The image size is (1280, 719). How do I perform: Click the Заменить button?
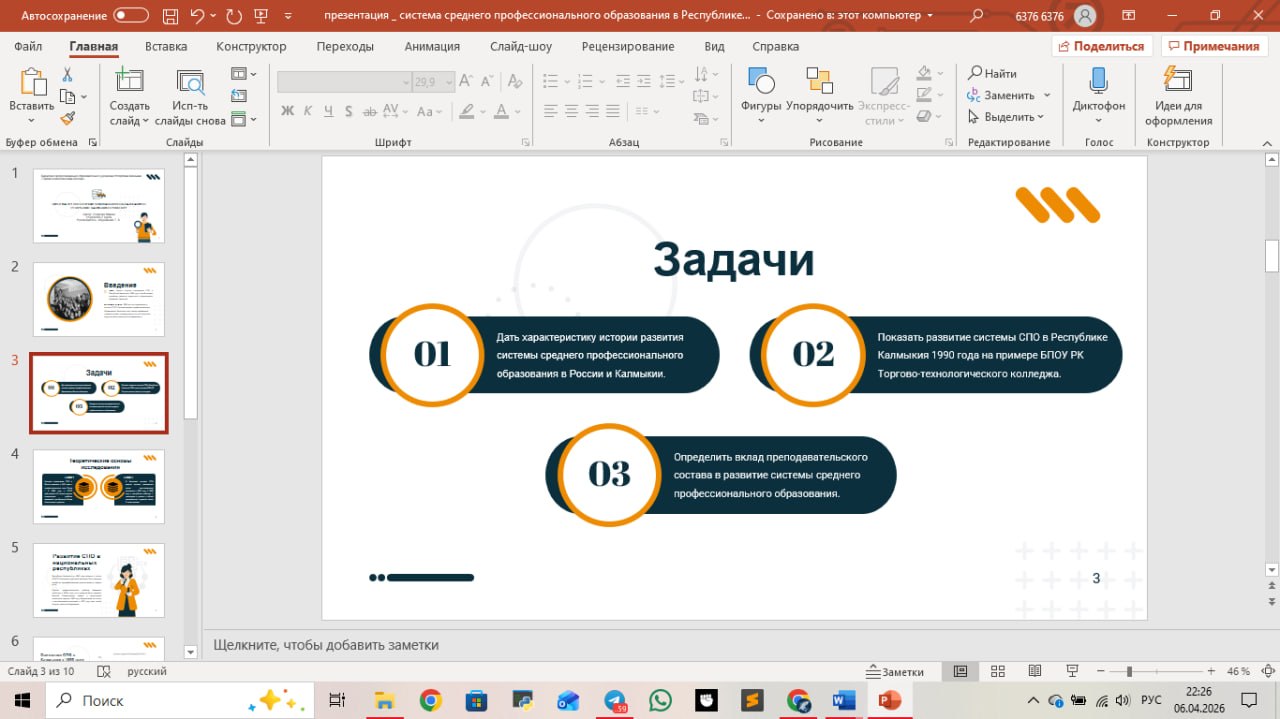tap(1001, 95)
